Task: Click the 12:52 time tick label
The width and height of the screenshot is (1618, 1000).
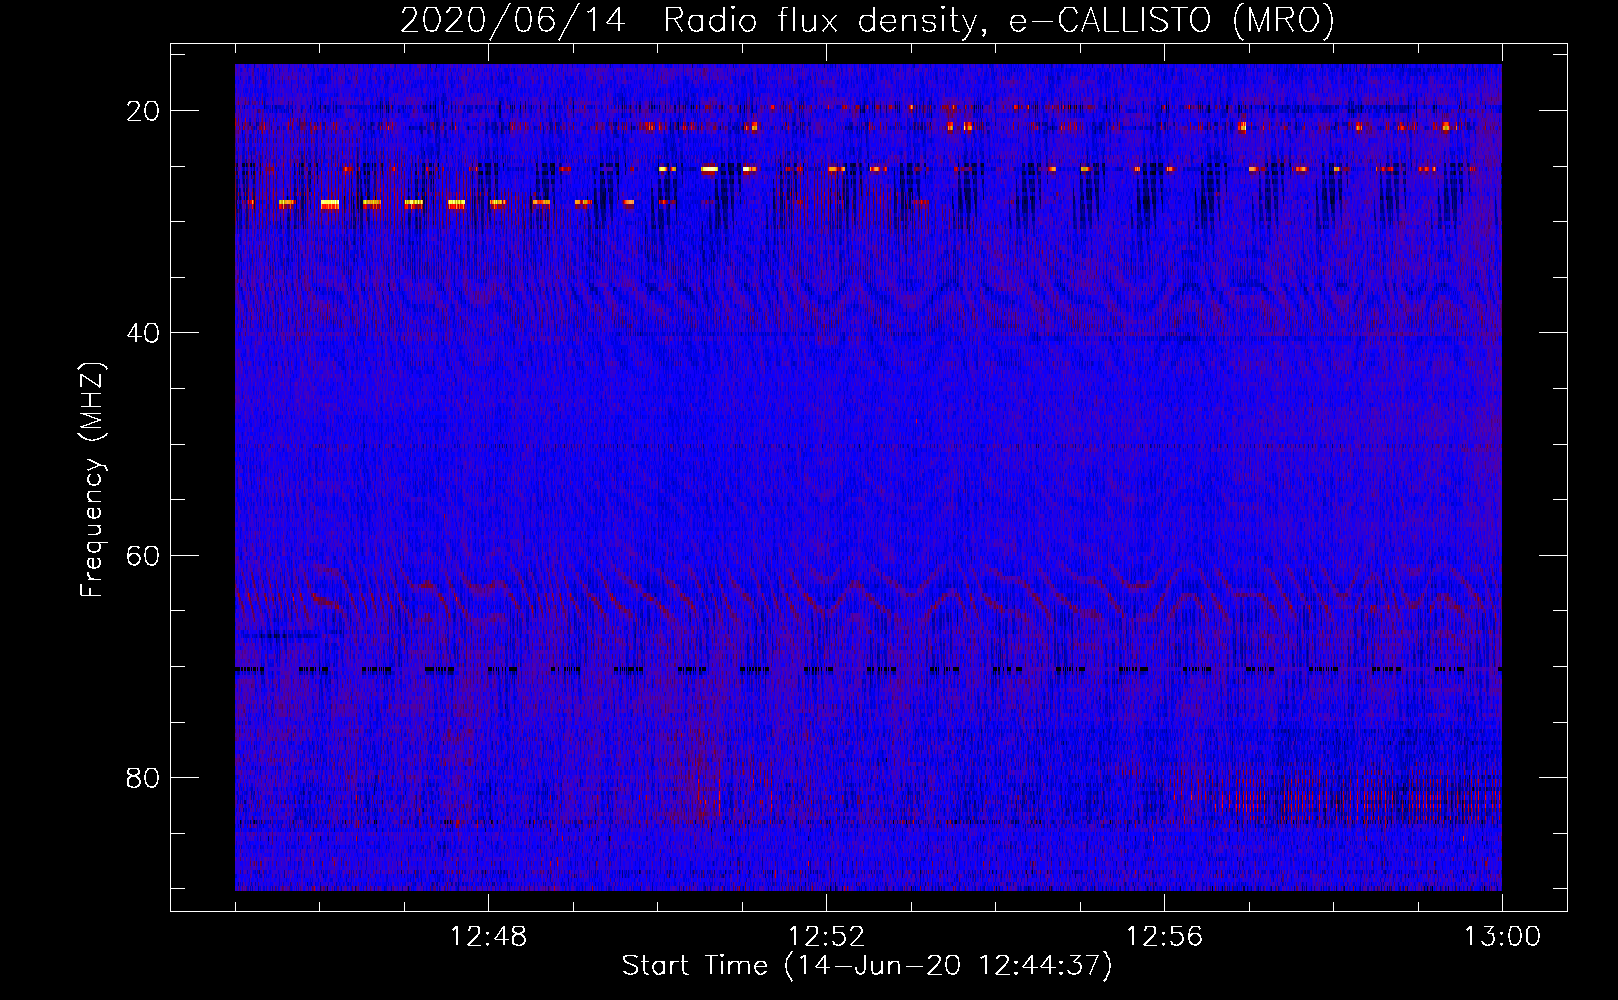Action: [826, 937]
